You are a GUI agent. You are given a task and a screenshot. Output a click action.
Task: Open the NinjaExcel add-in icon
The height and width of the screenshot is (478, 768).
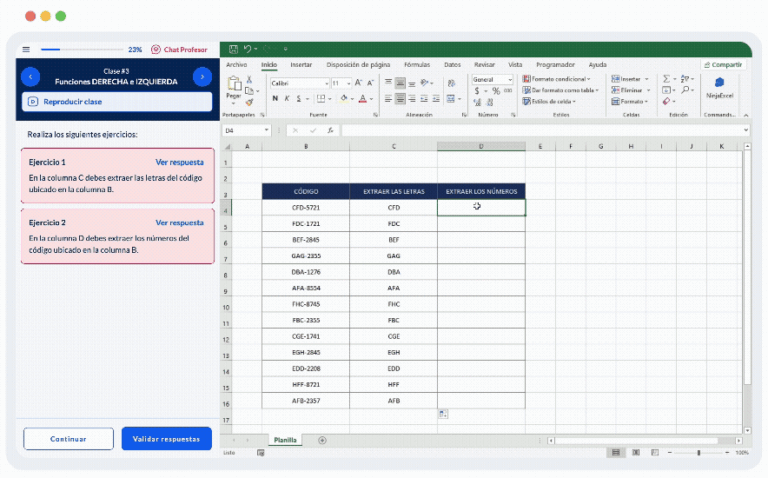719,82
